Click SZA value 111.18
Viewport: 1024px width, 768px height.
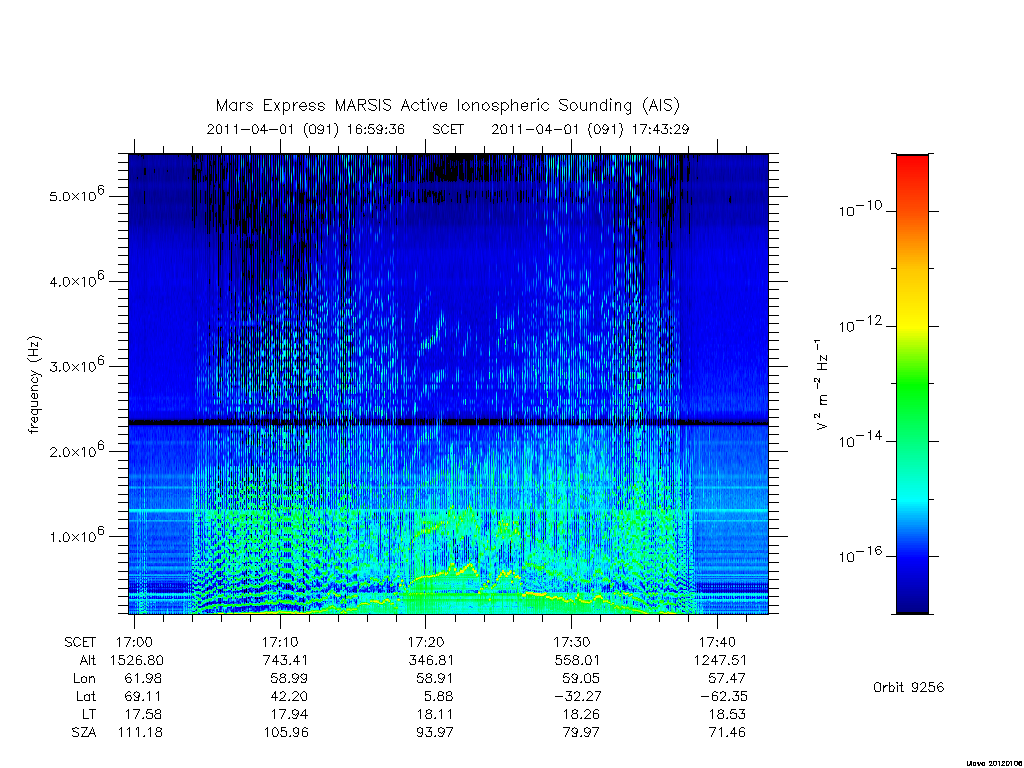[x=140, y=733]
